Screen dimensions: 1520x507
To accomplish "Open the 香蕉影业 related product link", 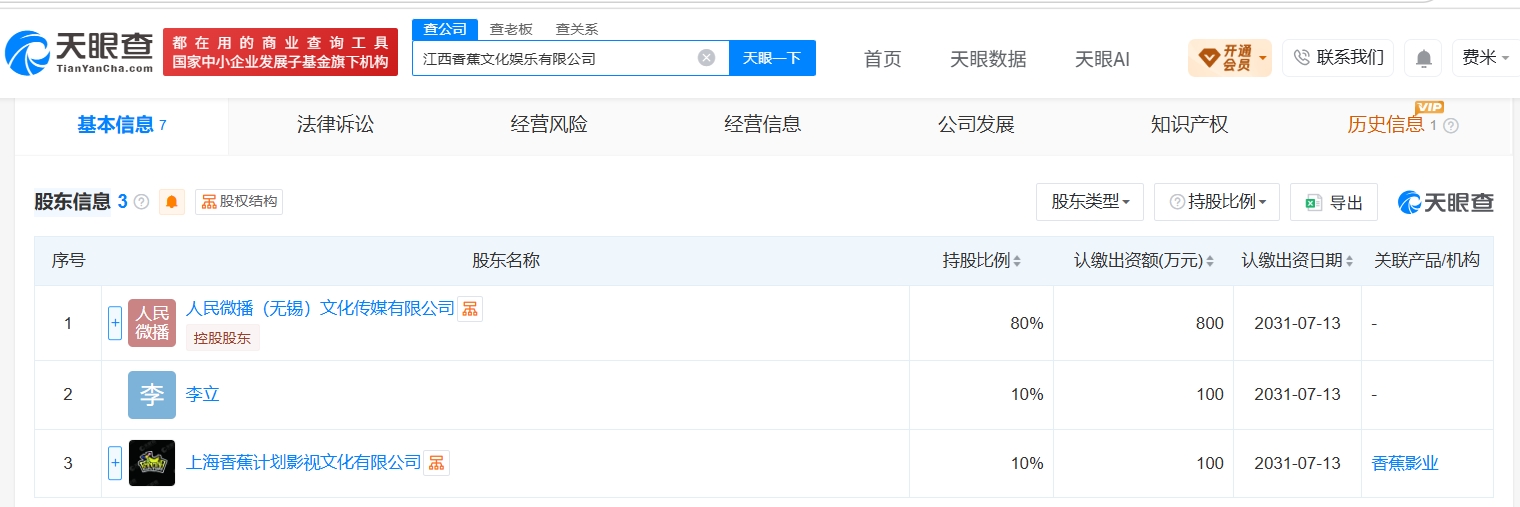I will coord(1405,463).
